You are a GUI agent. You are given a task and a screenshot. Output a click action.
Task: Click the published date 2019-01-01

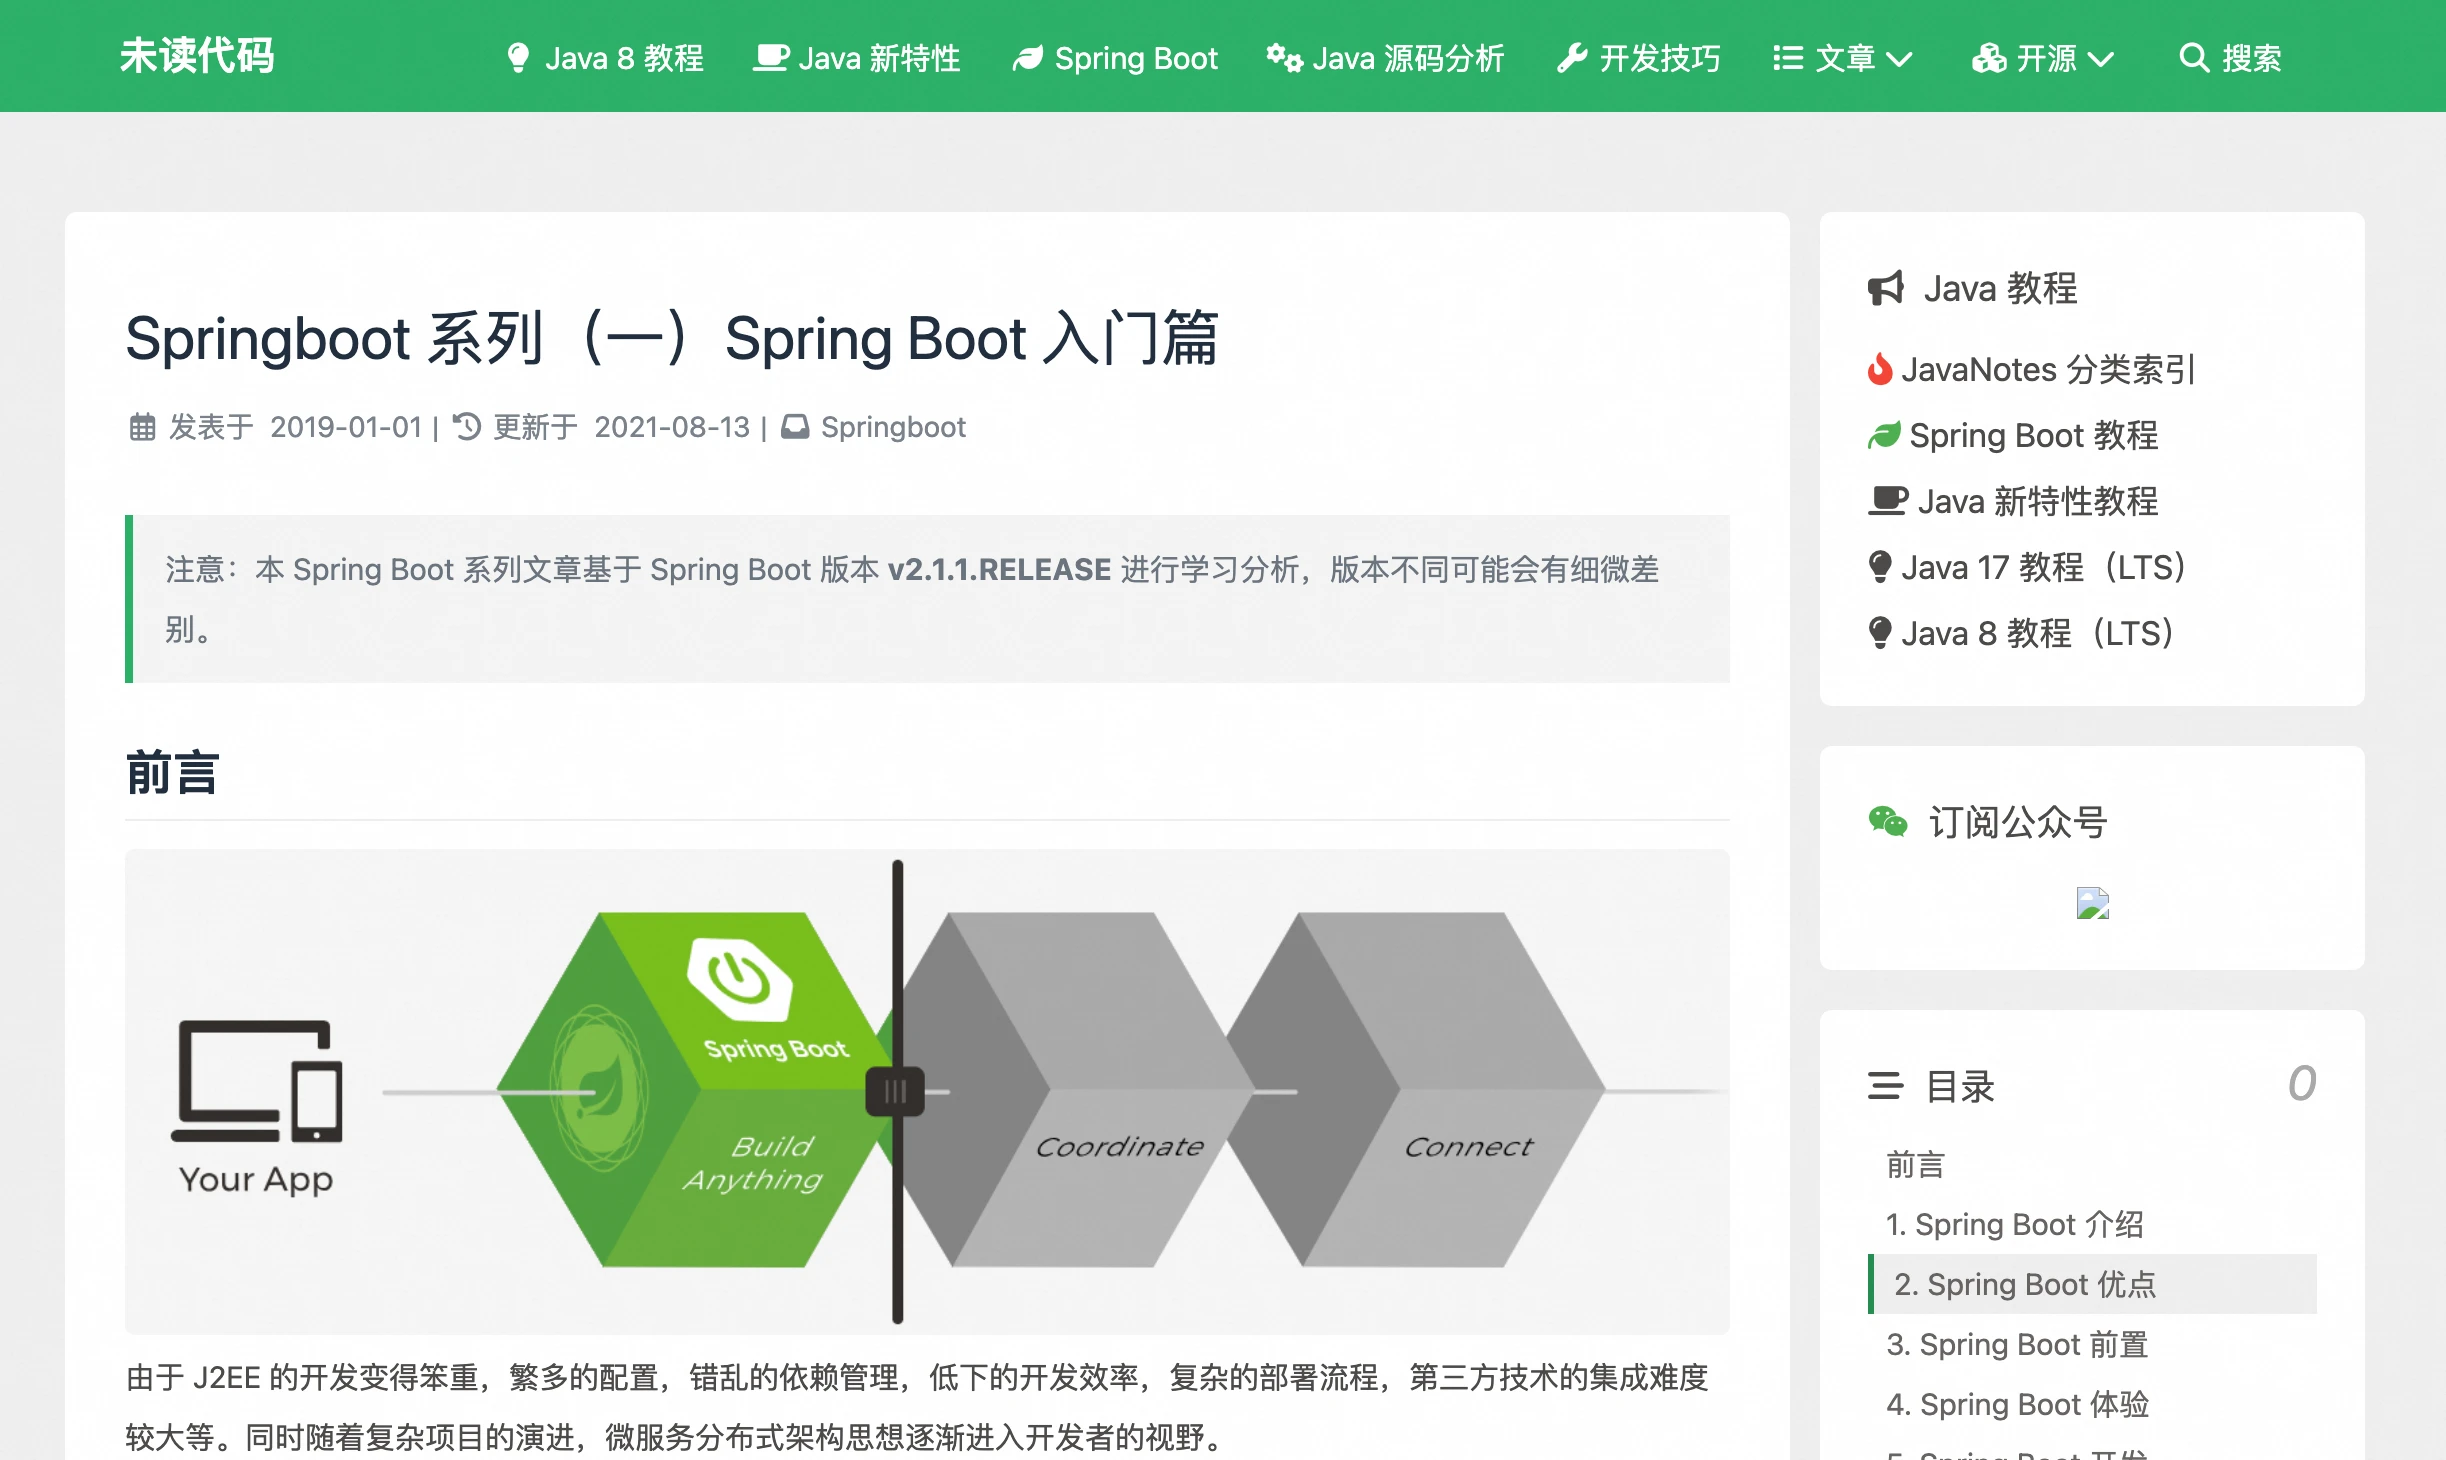point(346,427)
